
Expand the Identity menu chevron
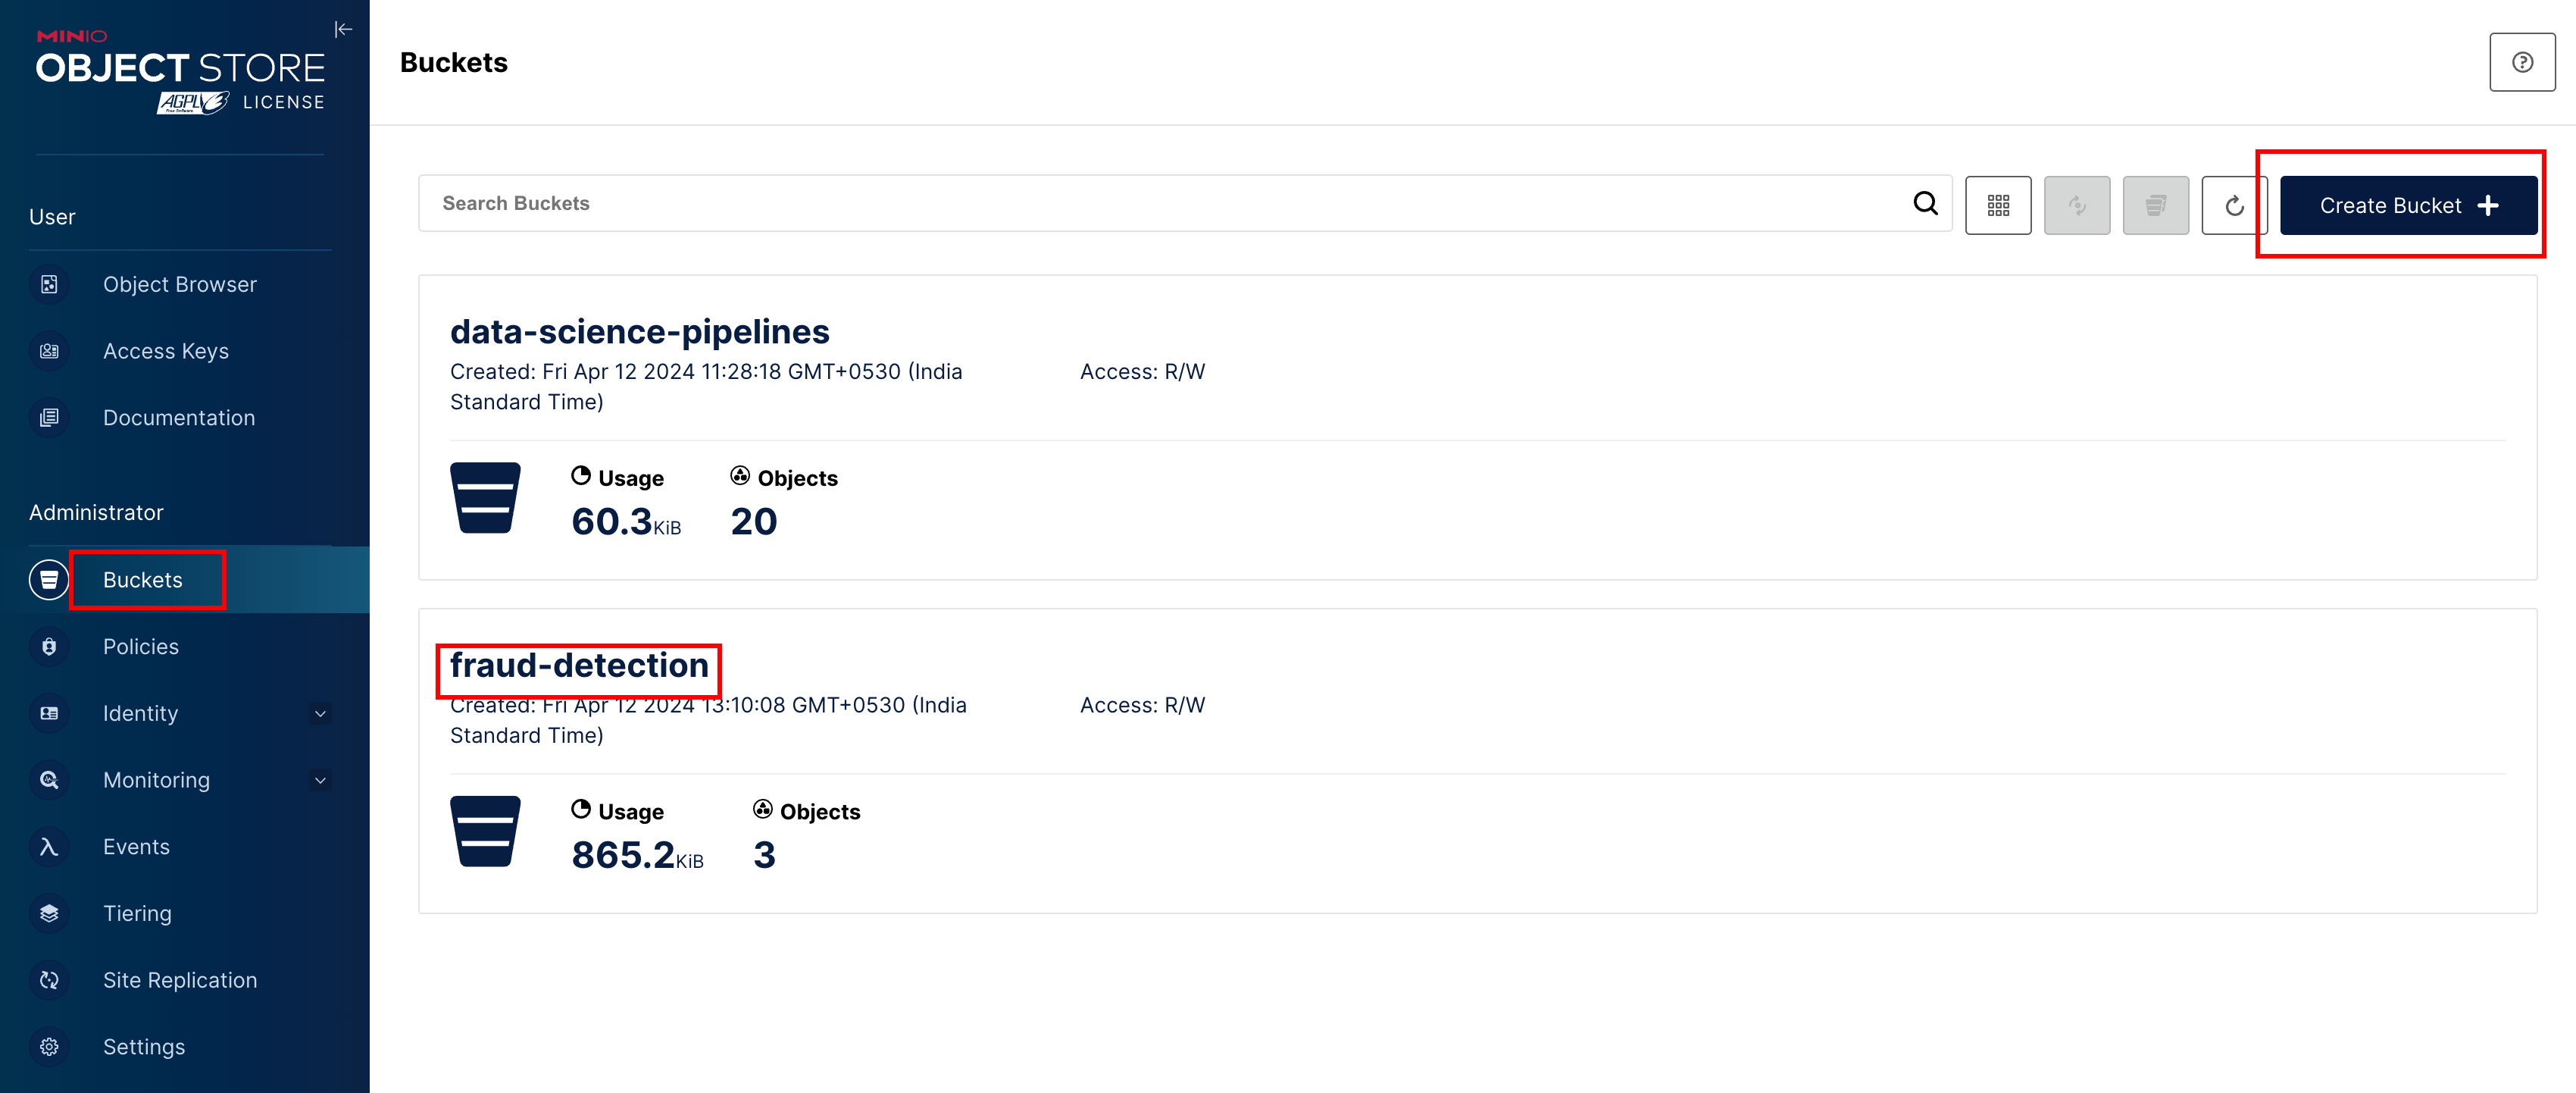(320, 714)
